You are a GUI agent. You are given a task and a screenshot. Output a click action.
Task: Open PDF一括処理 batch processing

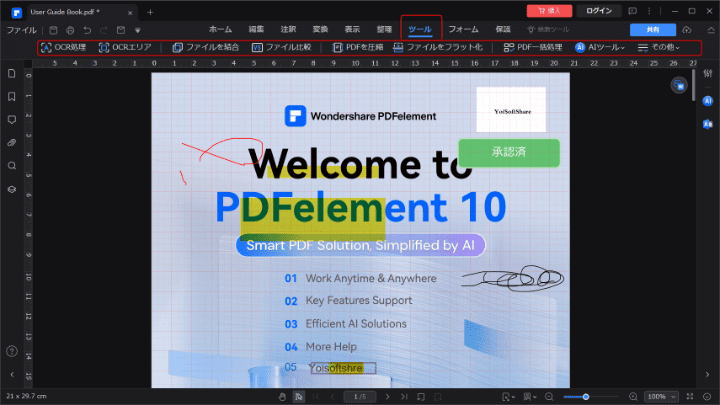tap(533, 47)
